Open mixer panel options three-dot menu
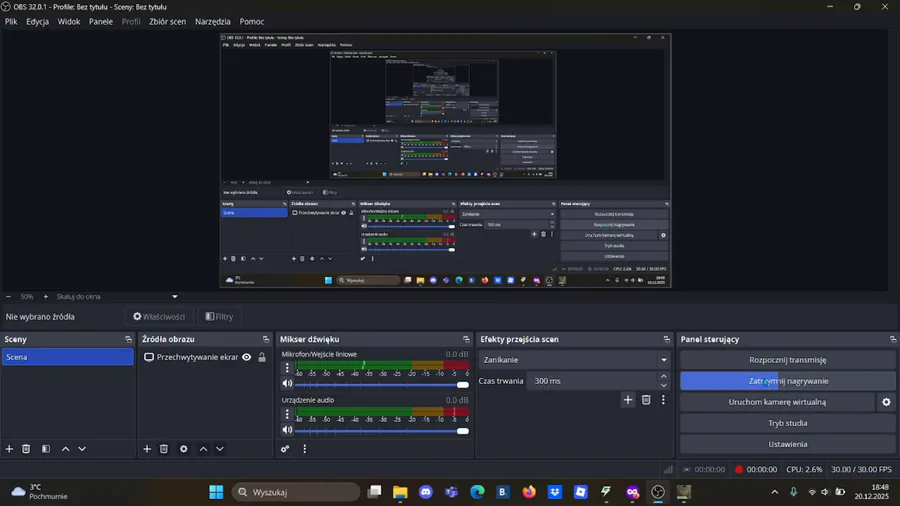 tap(305, 449)
